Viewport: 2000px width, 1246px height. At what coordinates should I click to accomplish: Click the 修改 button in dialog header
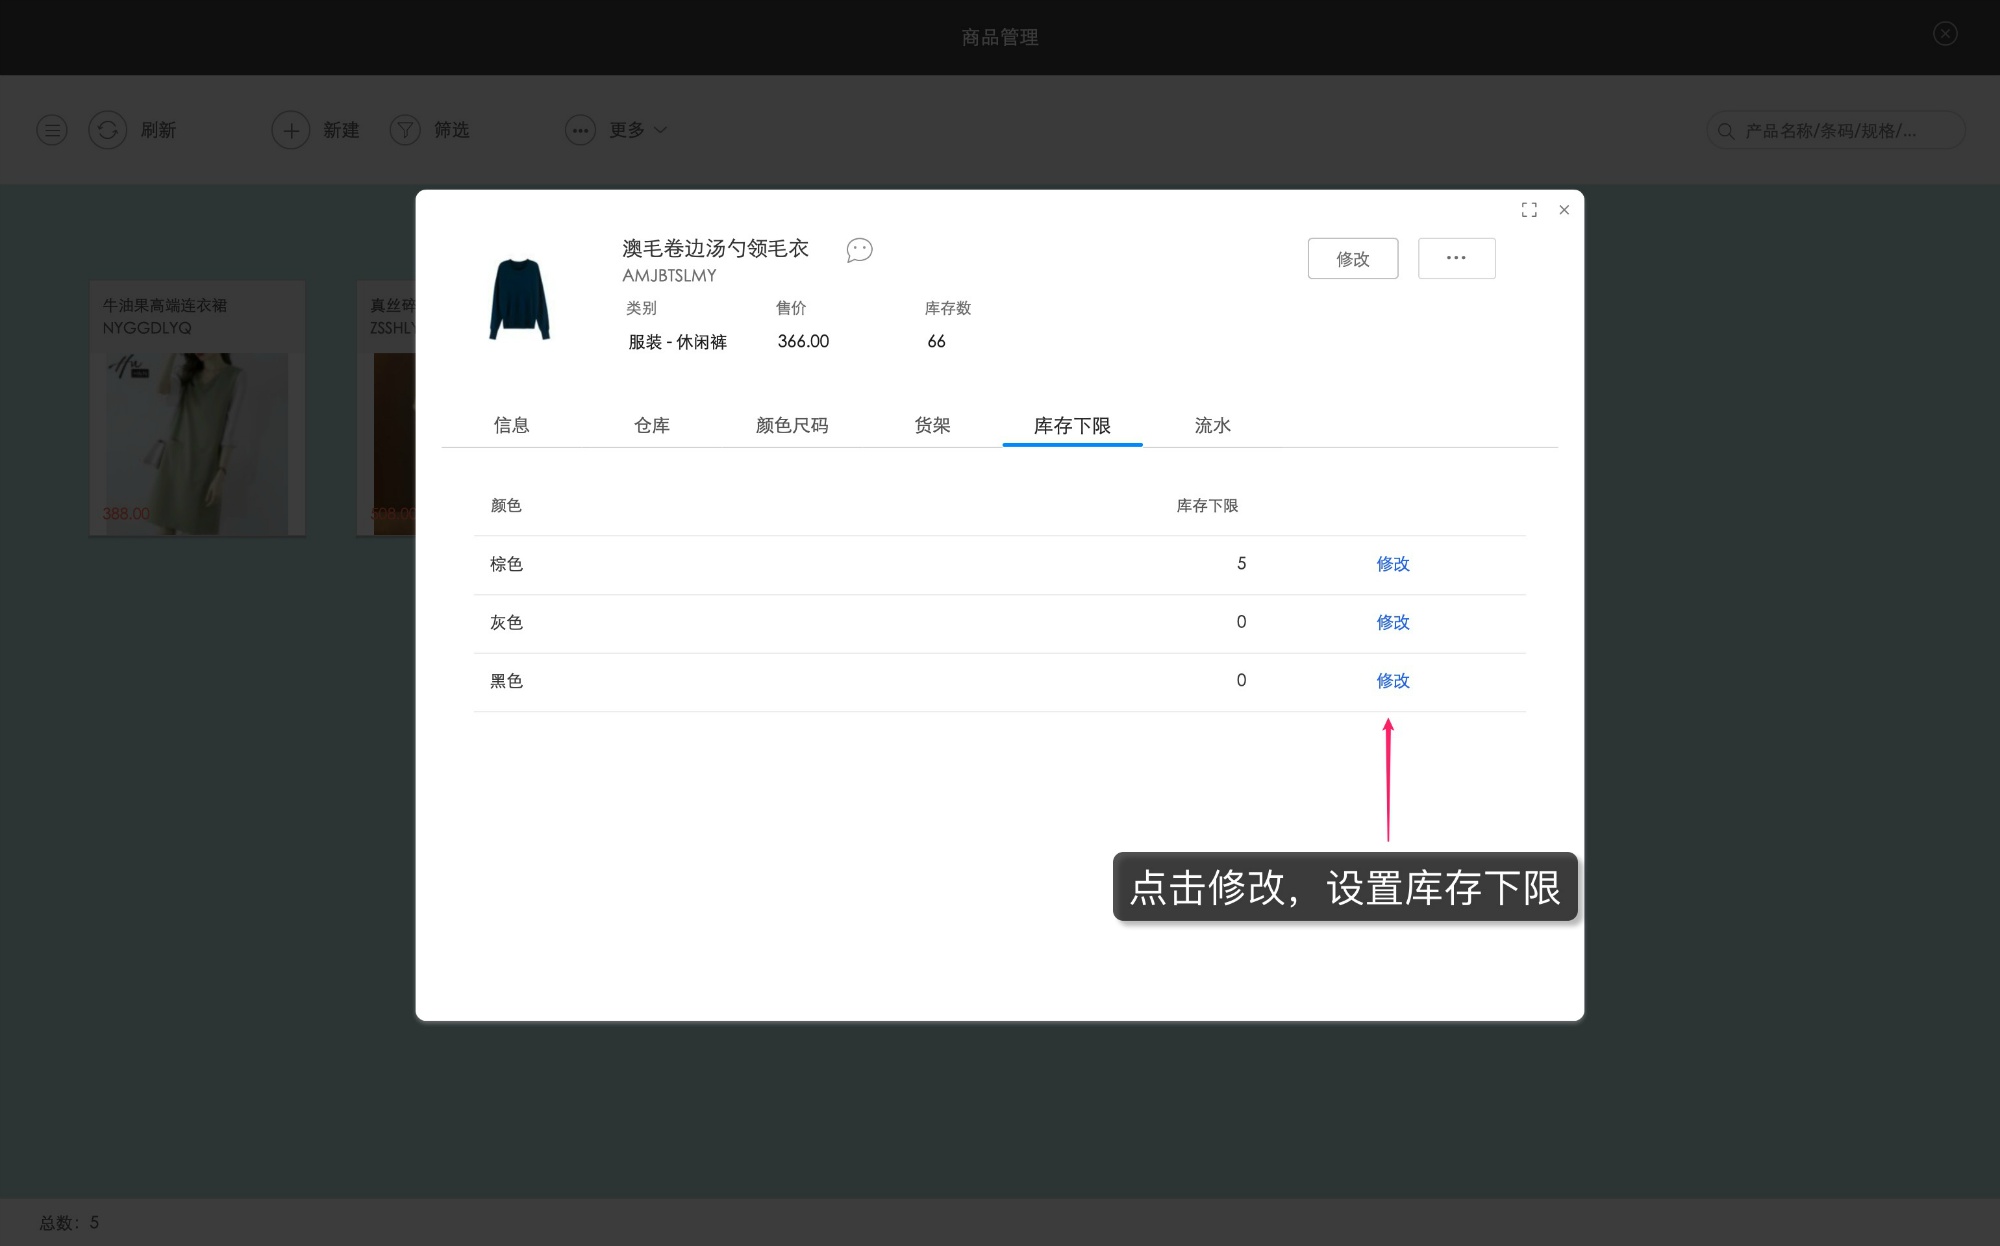(x=1353, y=259)
